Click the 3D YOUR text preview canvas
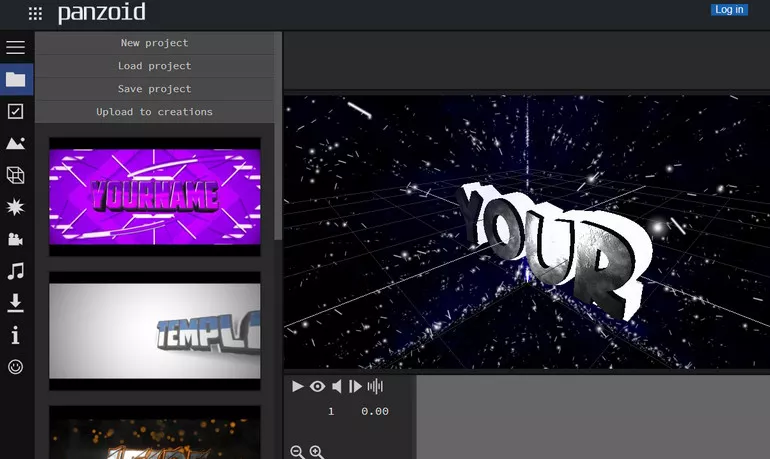The height and width of the screenshot is (459, 770). point(527,232)
